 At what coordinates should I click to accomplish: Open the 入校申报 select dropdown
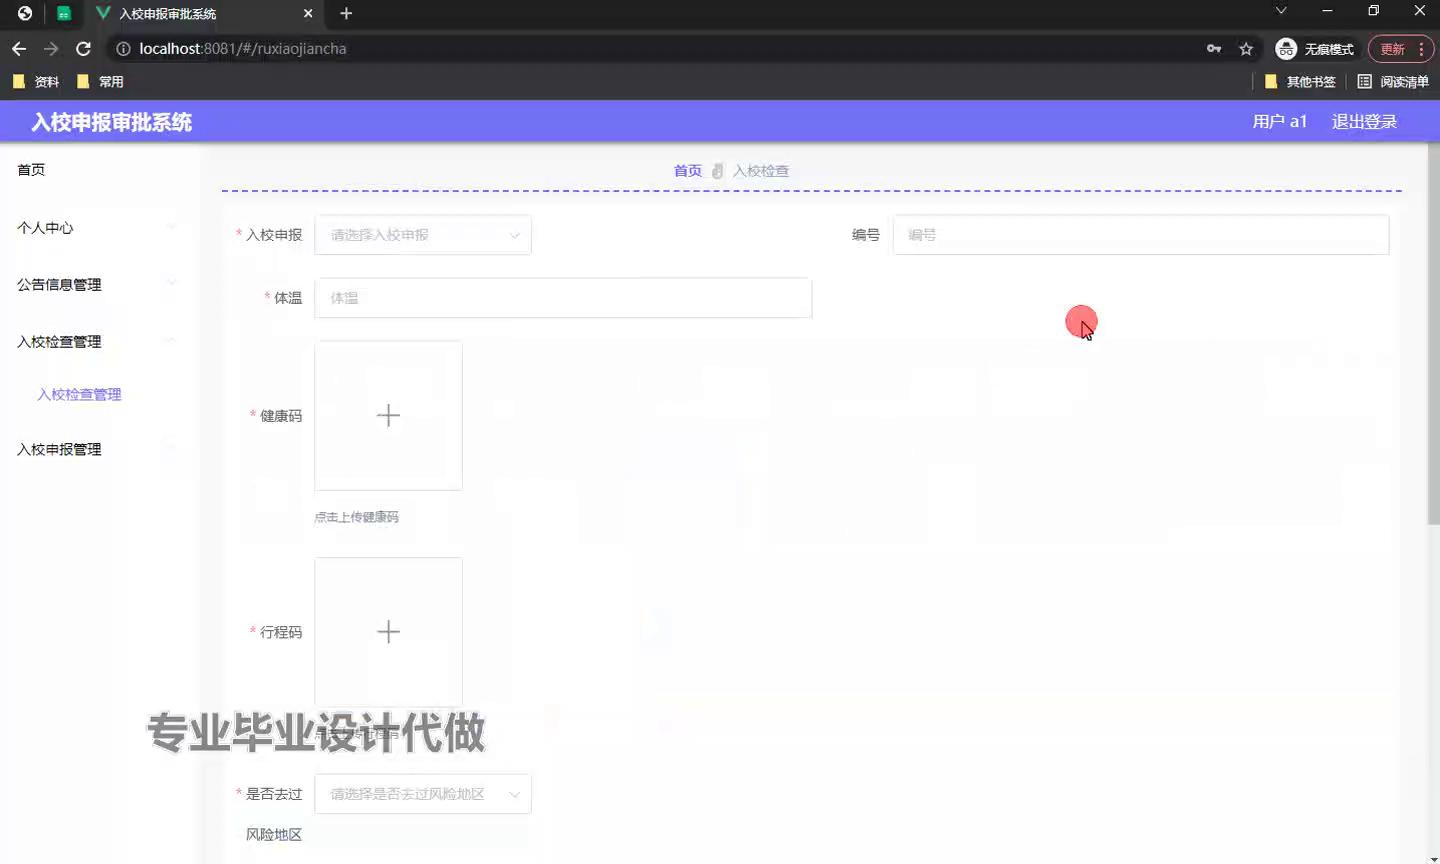point(423,235)
